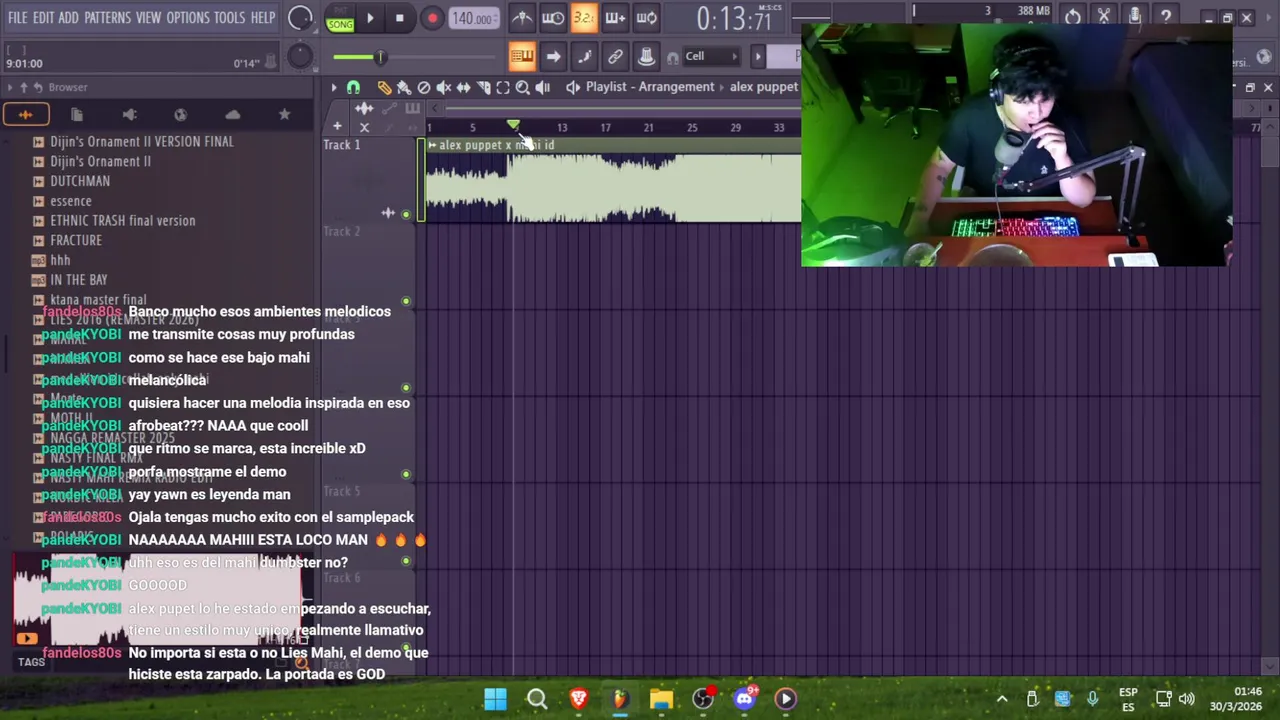Click the arrow auto-scroll icon
Viewport: 1280px width, 720px height.
click(553, 57)
